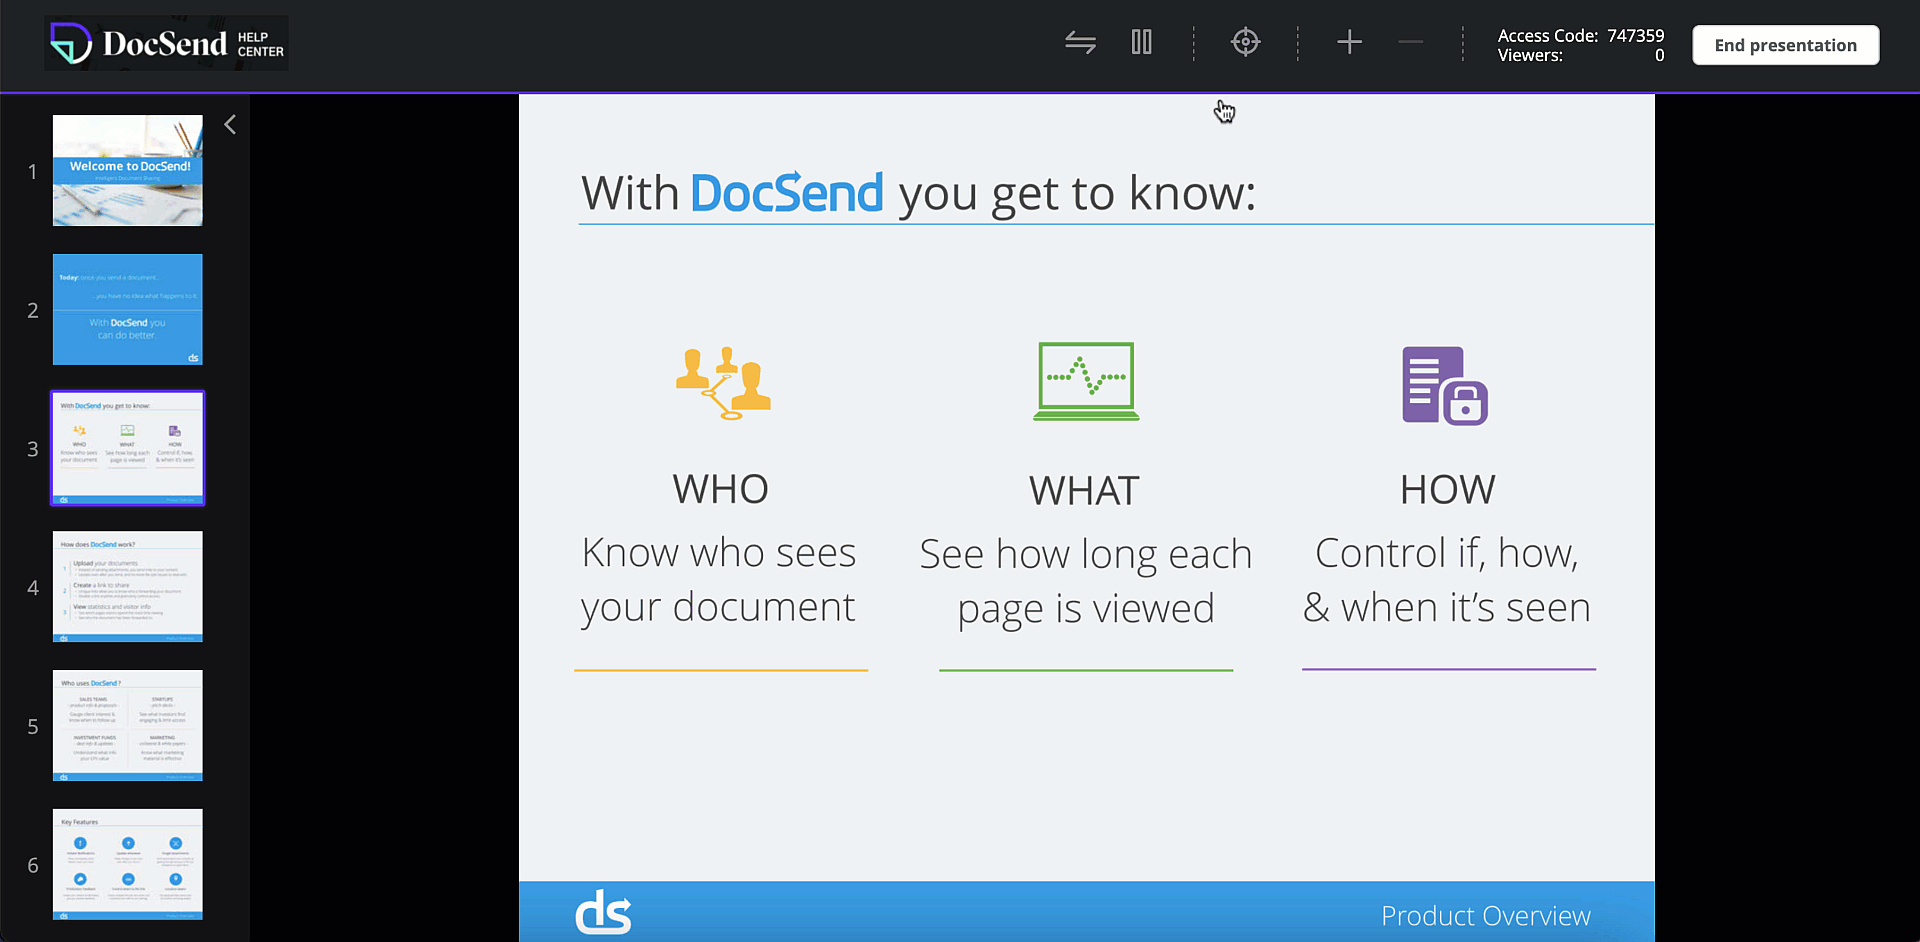Click the ds logo in slide footer
Viewport: 1920px width, 942px height.
(x=604, y=912)
